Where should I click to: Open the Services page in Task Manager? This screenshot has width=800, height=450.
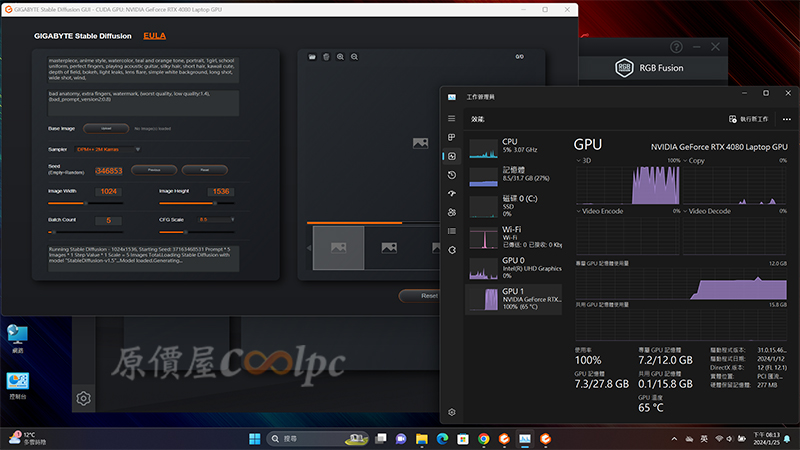coord(452,250)
